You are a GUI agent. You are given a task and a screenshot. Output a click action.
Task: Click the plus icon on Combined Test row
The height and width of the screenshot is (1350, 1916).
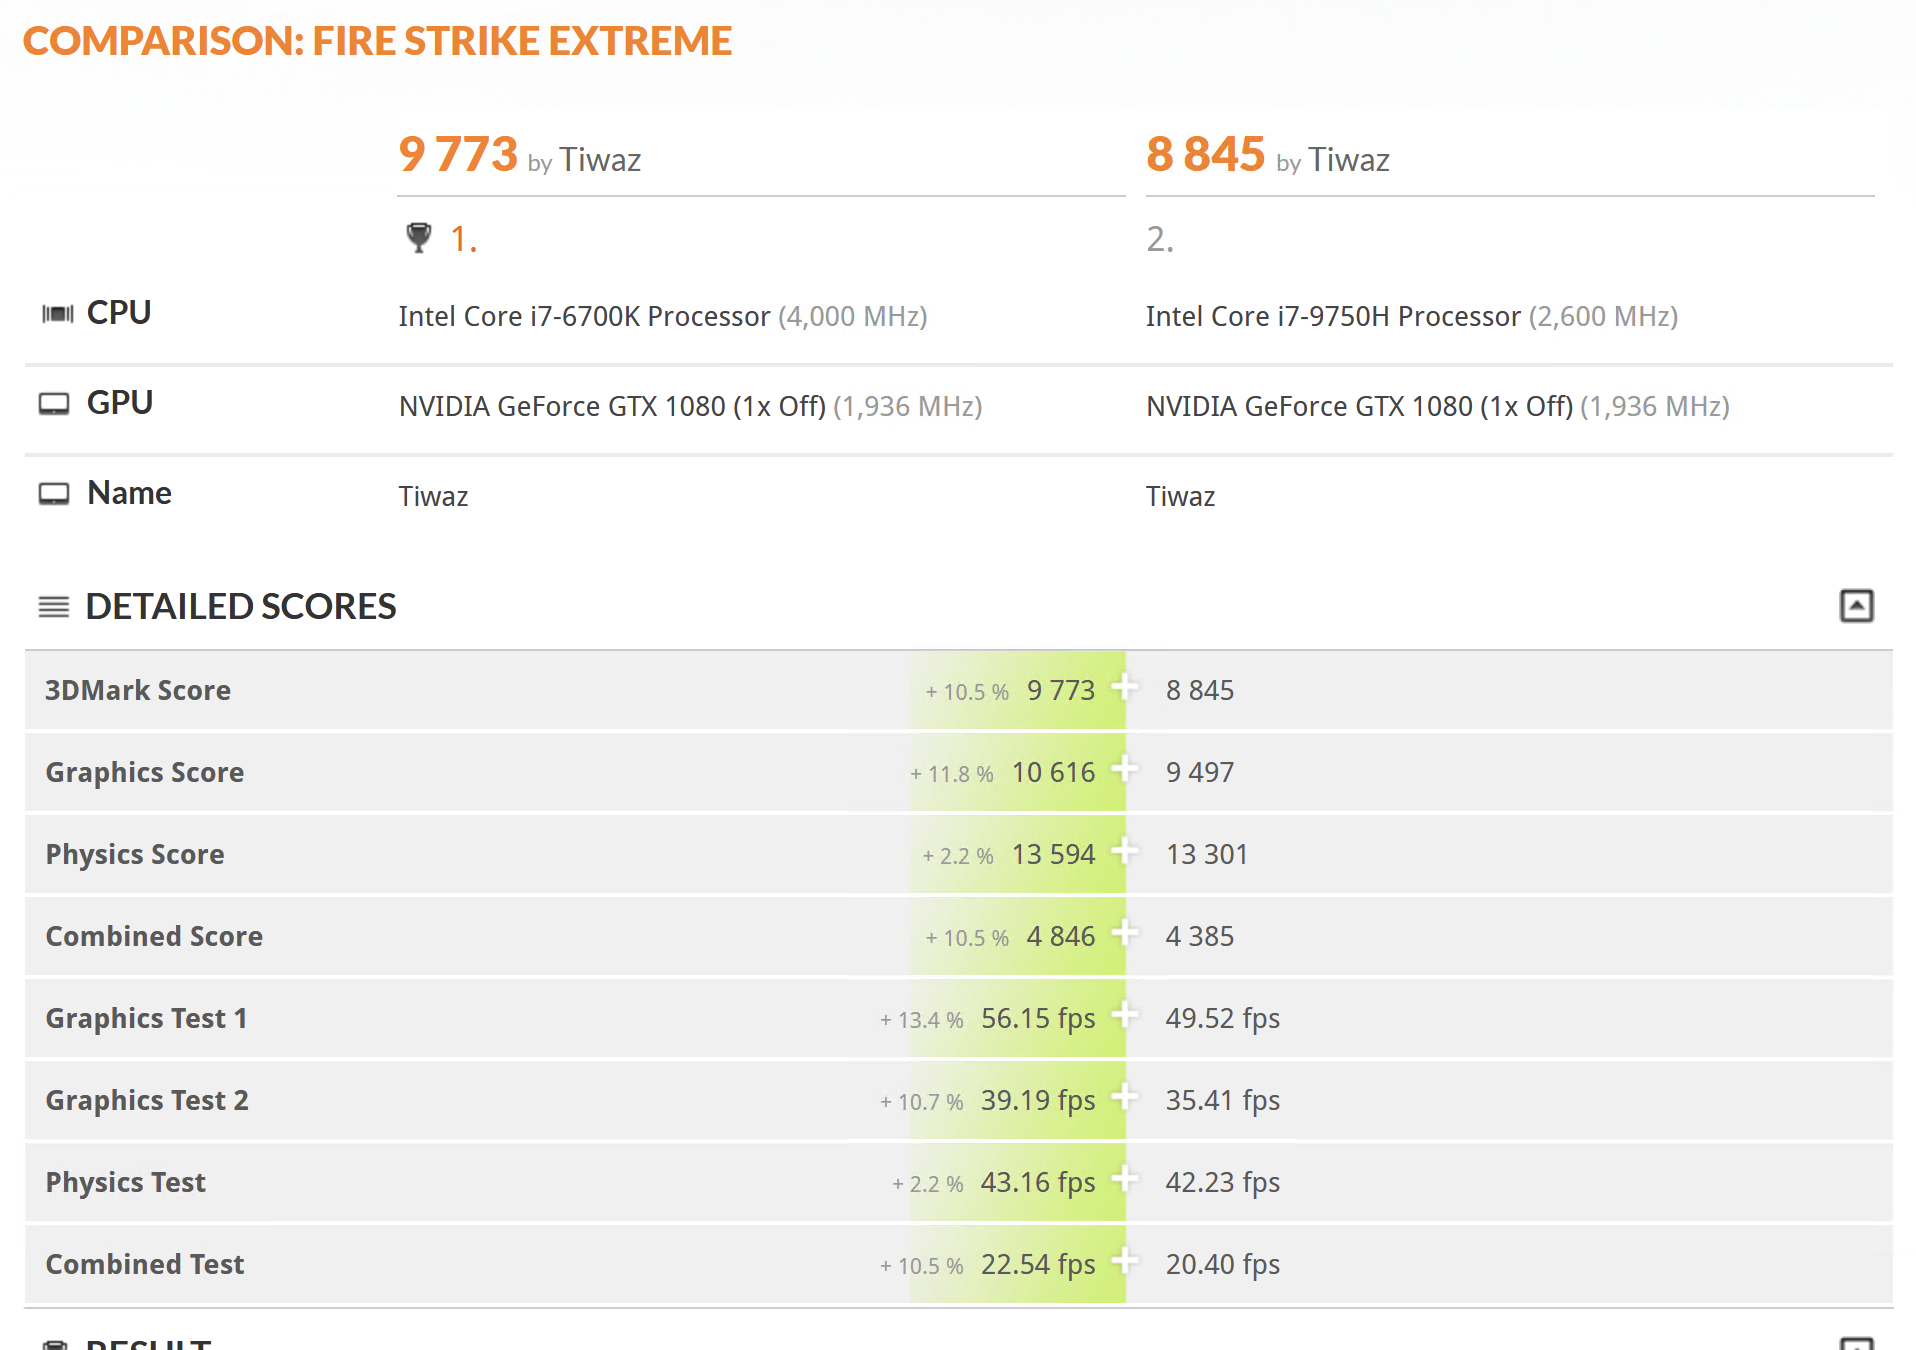(1125, 1261)
